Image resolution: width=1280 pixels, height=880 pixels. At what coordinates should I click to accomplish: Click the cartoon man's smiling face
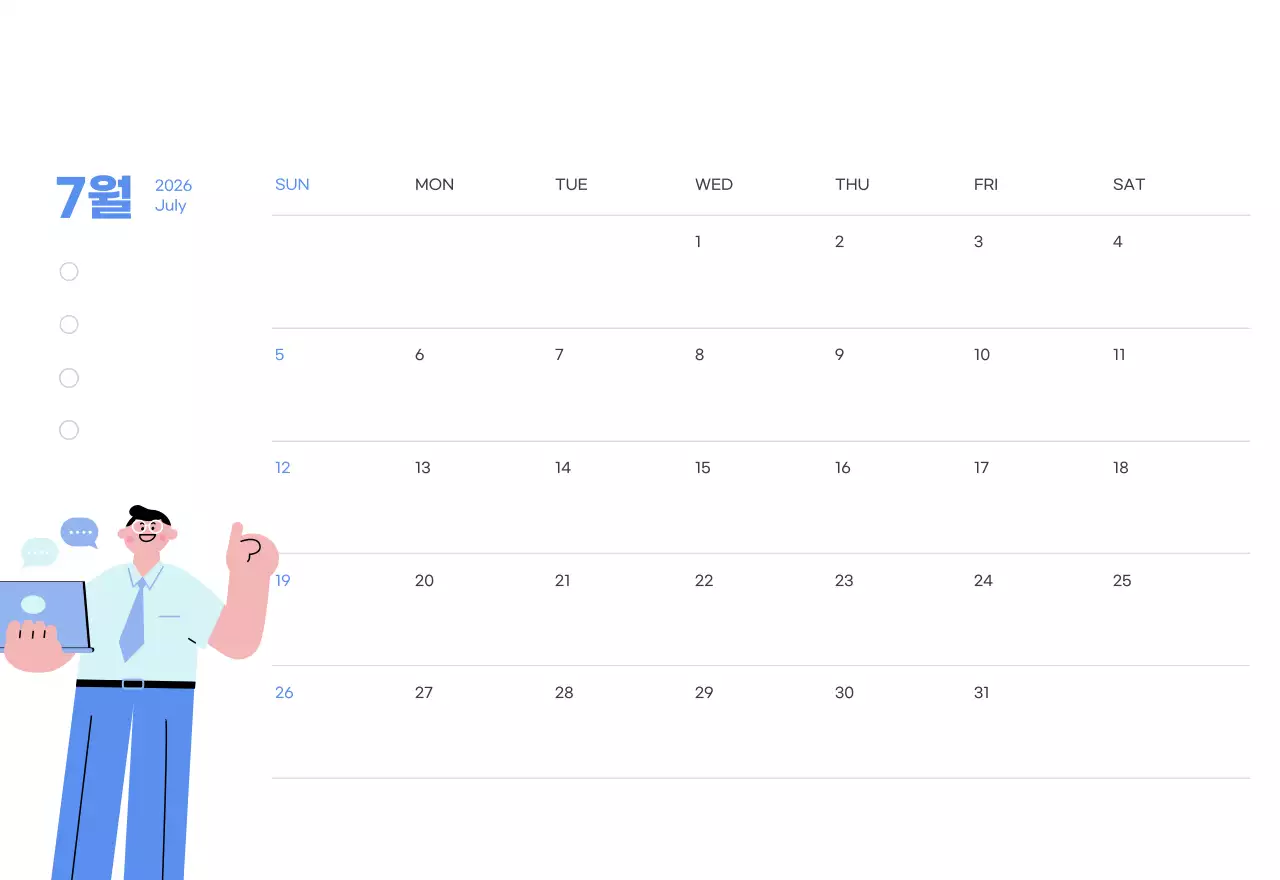coord(148,533)
